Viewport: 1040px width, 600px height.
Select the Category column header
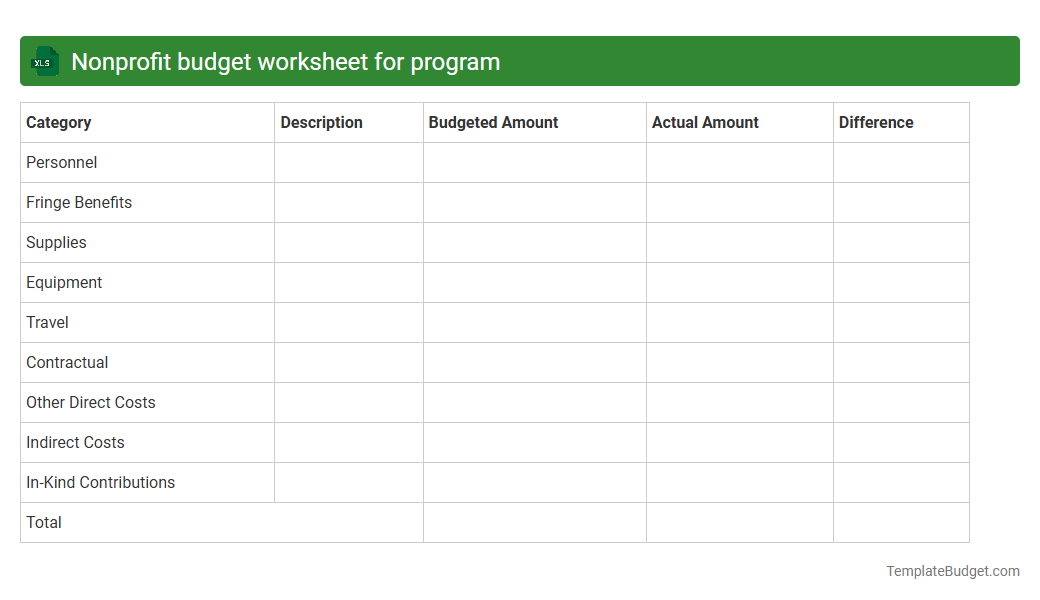[x=58, y=122]
